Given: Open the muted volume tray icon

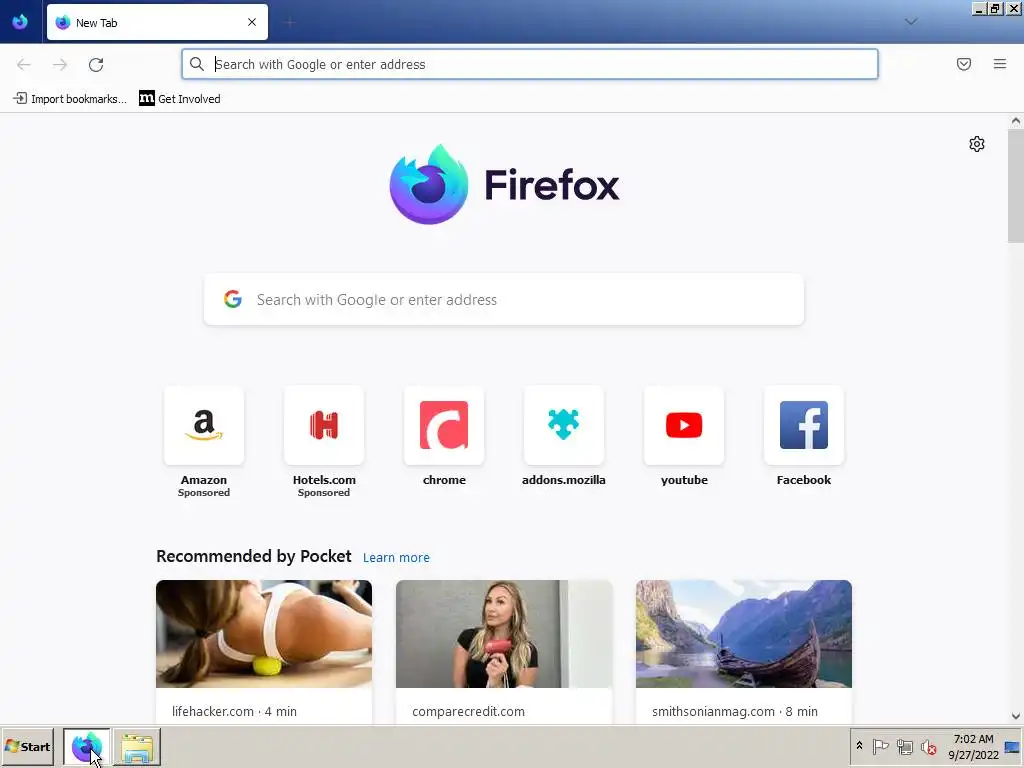Looking at the screenshot, I should click(928, 746).
